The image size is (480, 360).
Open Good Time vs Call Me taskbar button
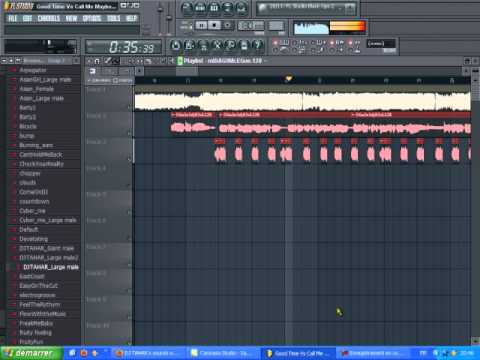(x=298, y=353)
